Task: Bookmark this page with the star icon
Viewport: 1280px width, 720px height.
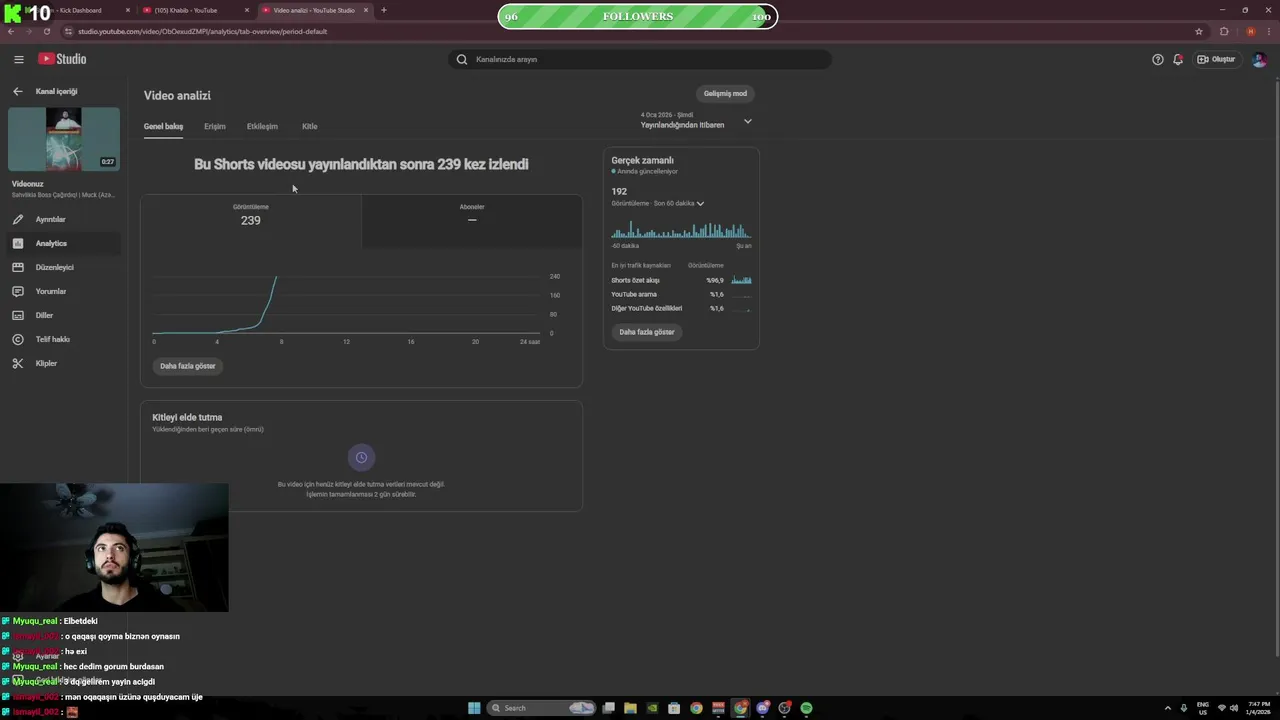Action: click(1199, 31)
